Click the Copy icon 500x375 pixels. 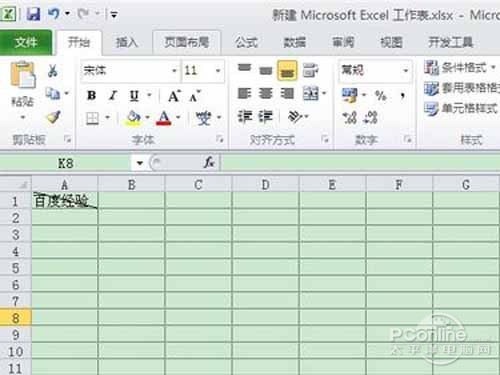tap(53, 93)
